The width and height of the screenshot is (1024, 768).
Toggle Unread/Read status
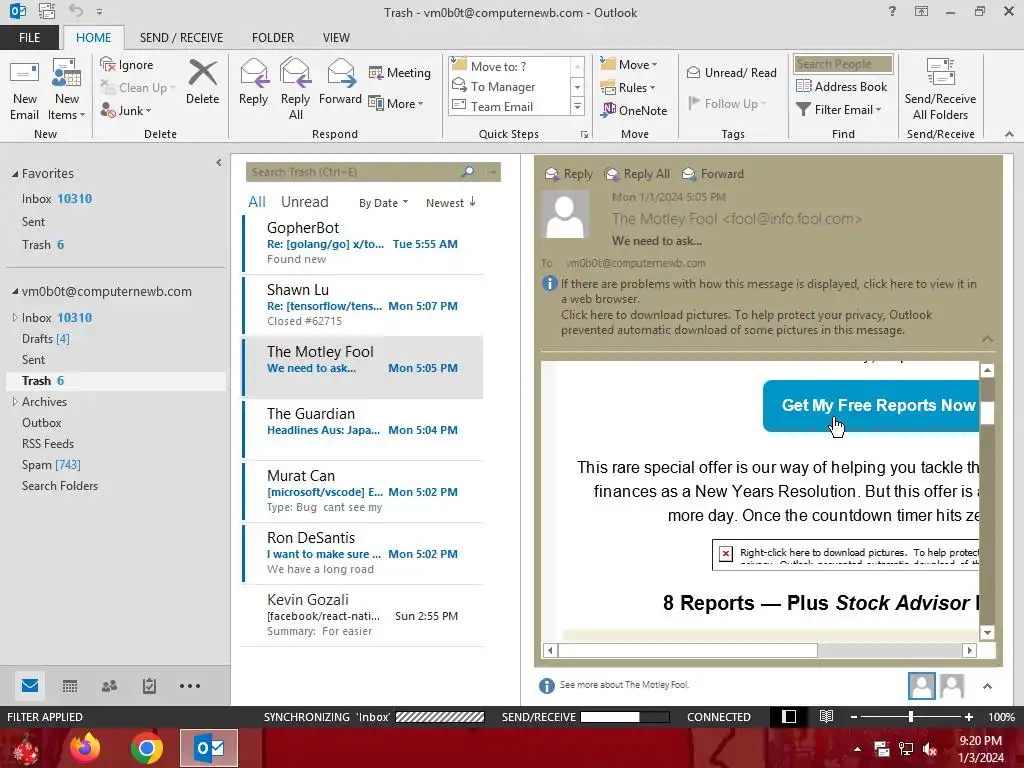pyautogui.click(x=731, y=72)
